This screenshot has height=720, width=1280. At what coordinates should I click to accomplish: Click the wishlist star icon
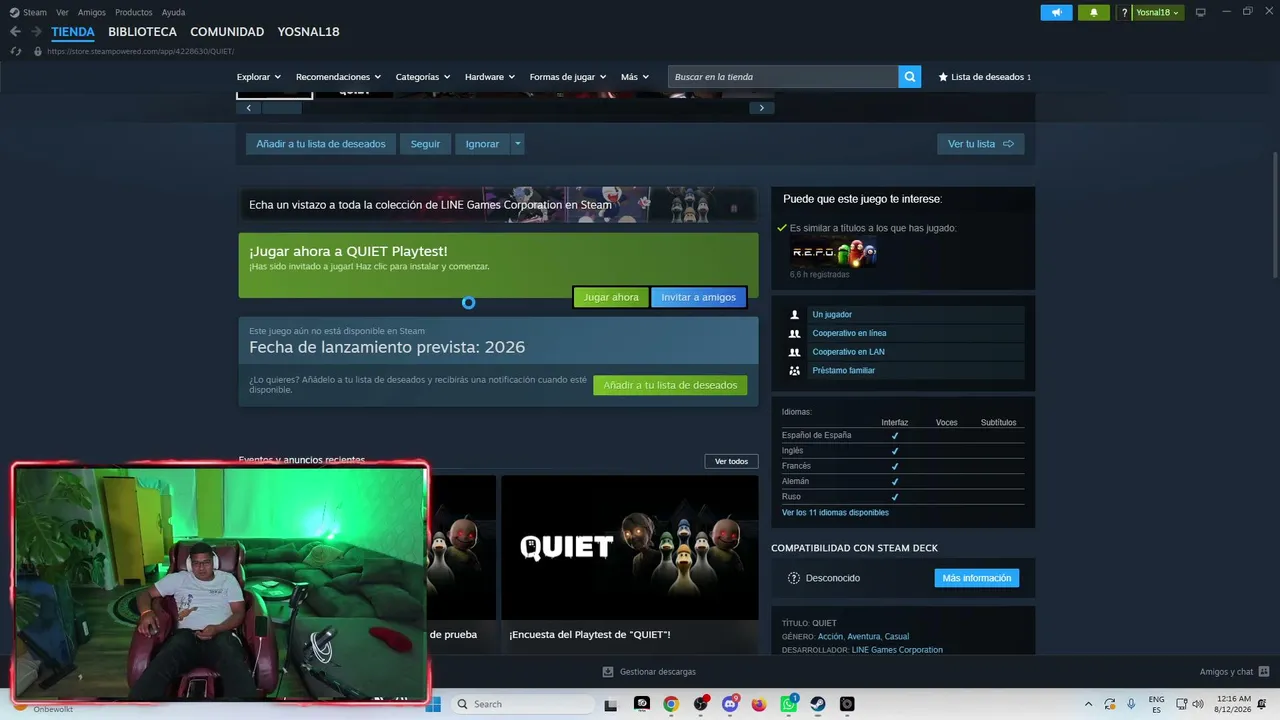pos(943,77)
